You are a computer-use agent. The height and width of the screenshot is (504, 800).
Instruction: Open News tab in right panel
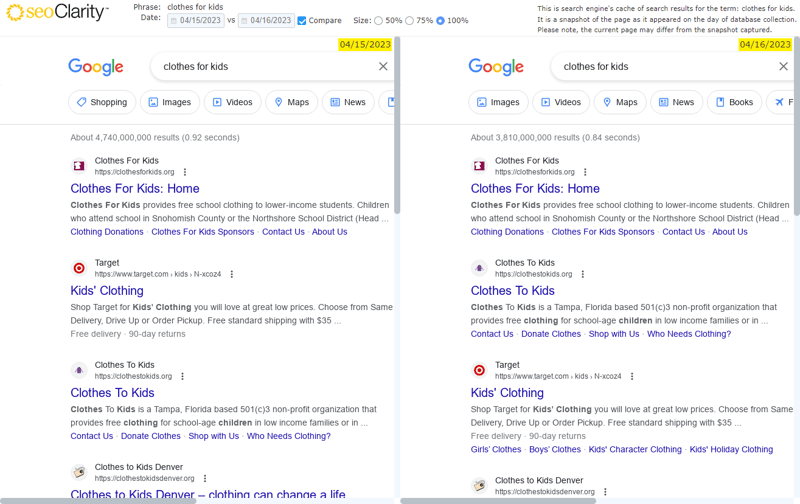coord(677,102)
